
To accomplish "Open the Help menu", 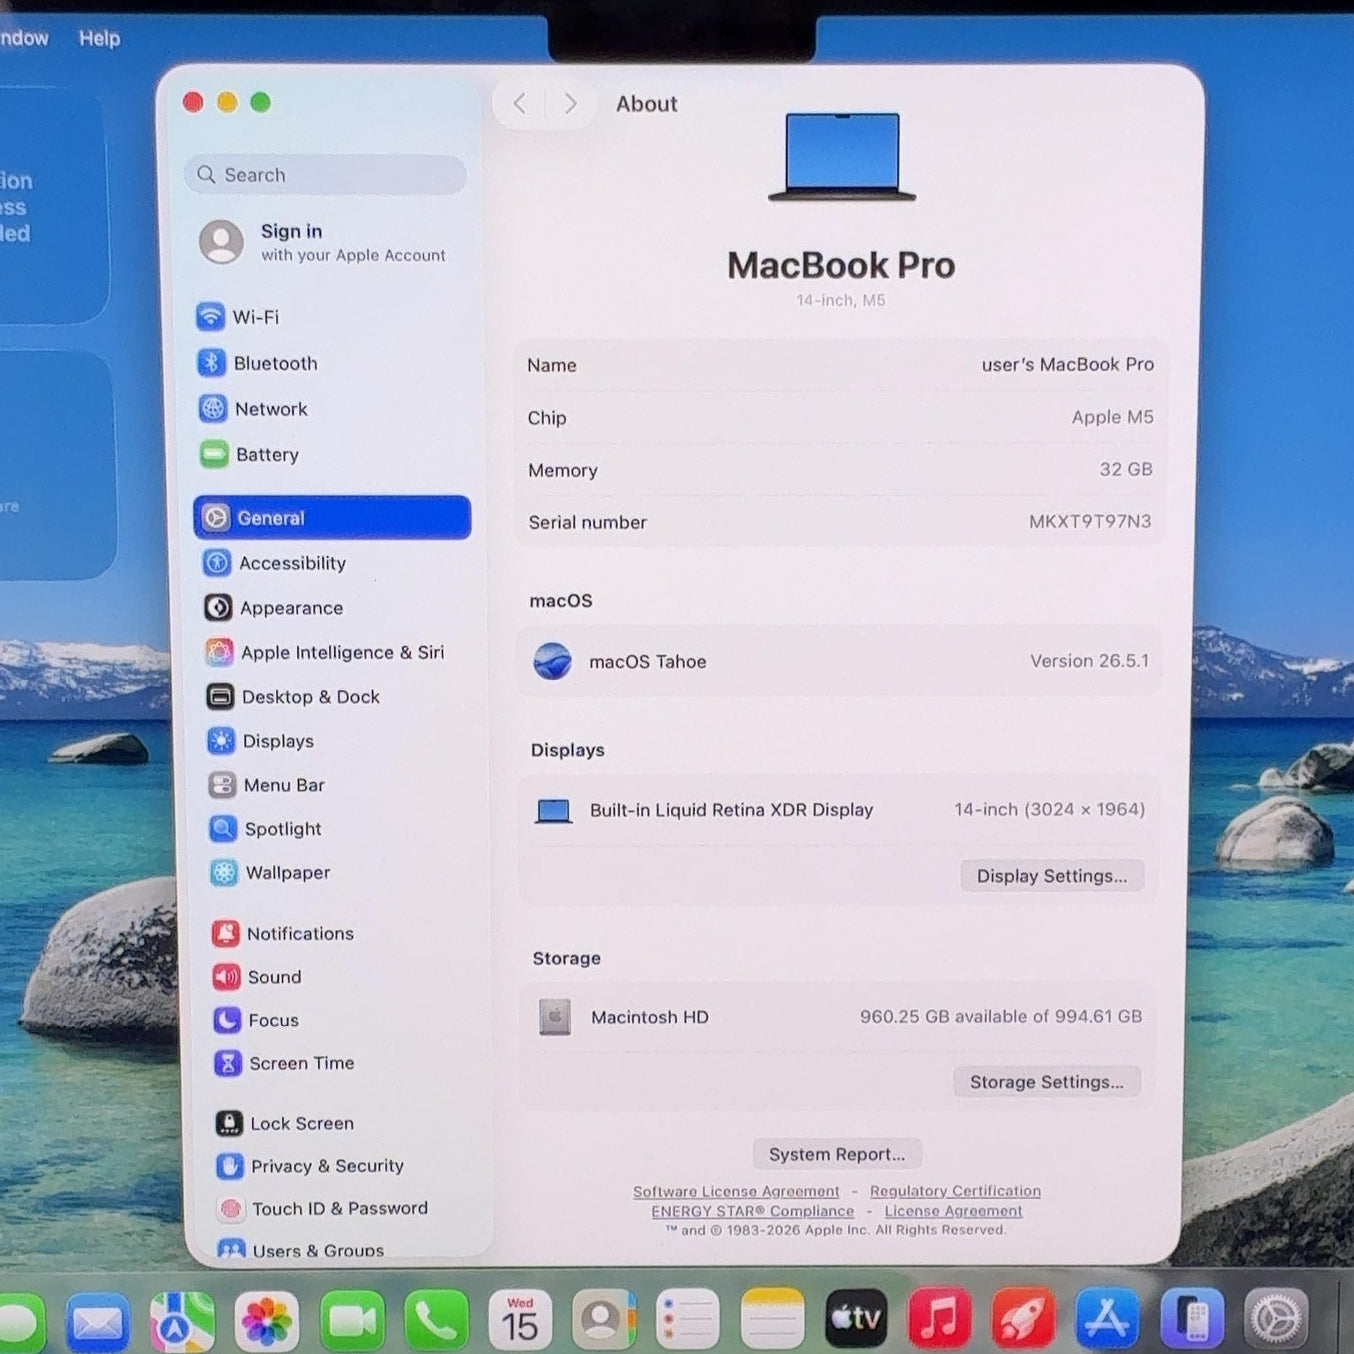I will pos(99,38).
